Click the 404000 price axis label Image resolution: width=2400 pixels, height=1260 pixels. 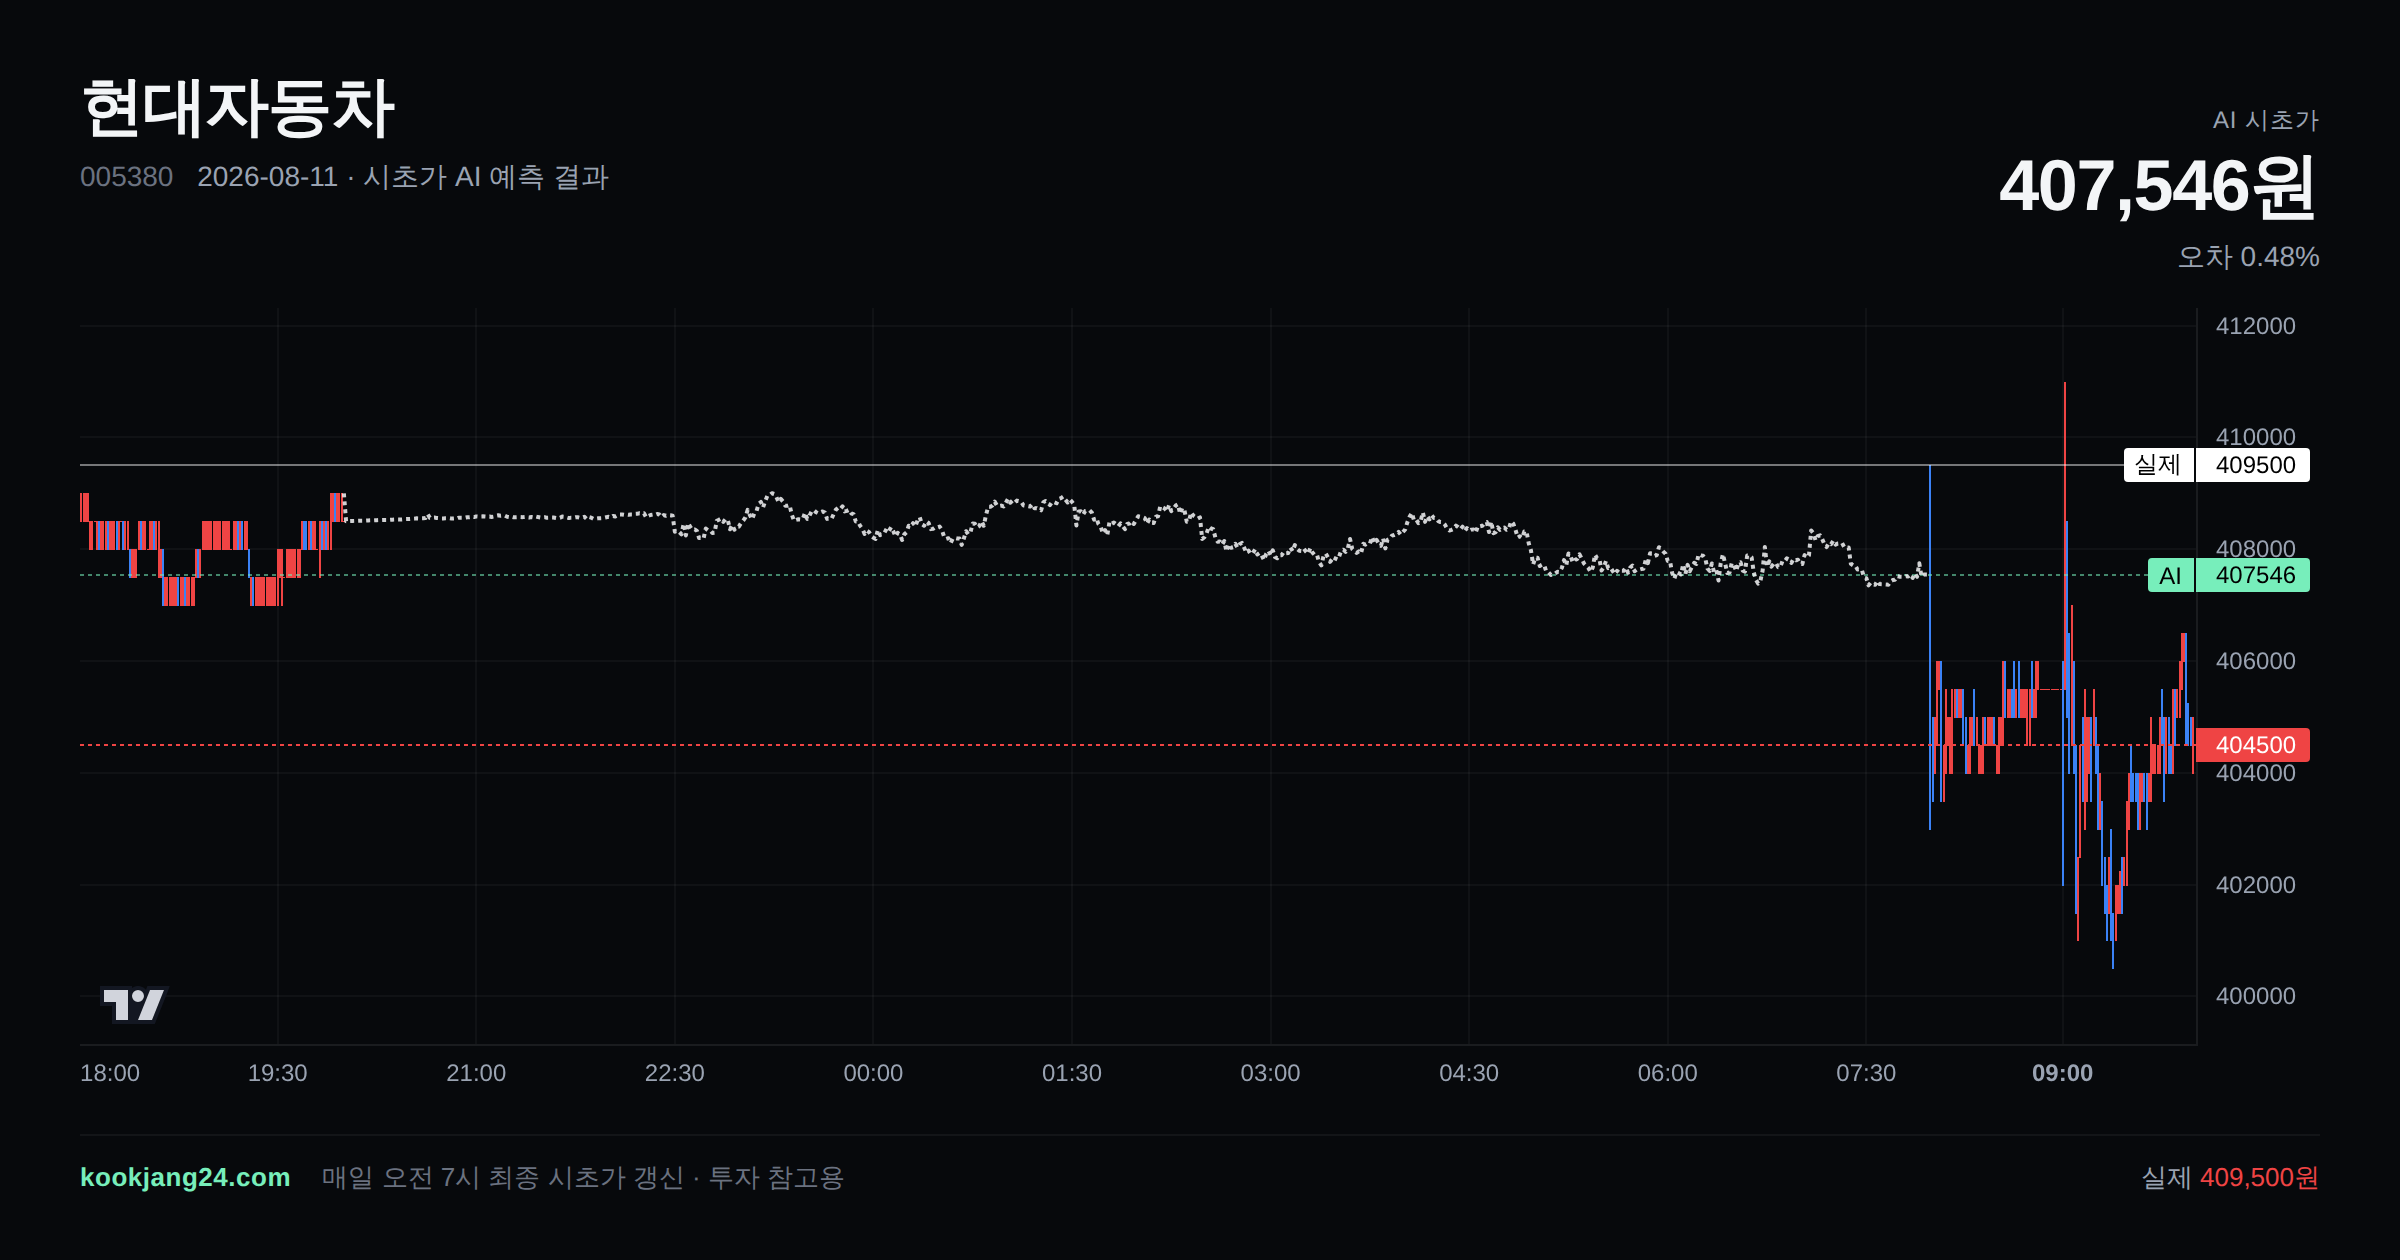pyautogui.click(x=2255, y=773)
